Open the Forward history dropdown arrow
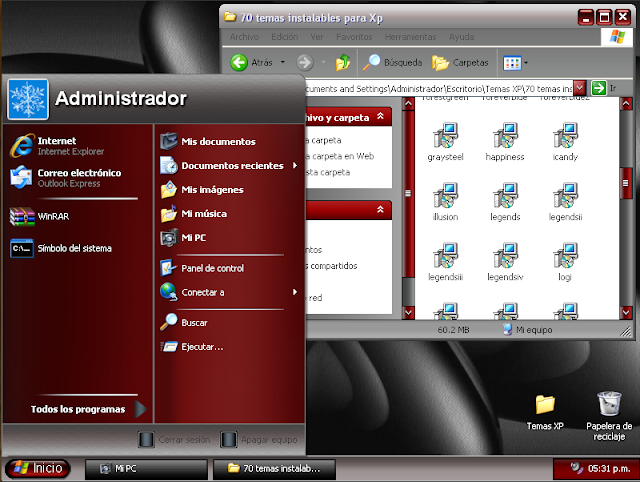The image size is (640, 482). pyautogui.click(x=323, y=62)
